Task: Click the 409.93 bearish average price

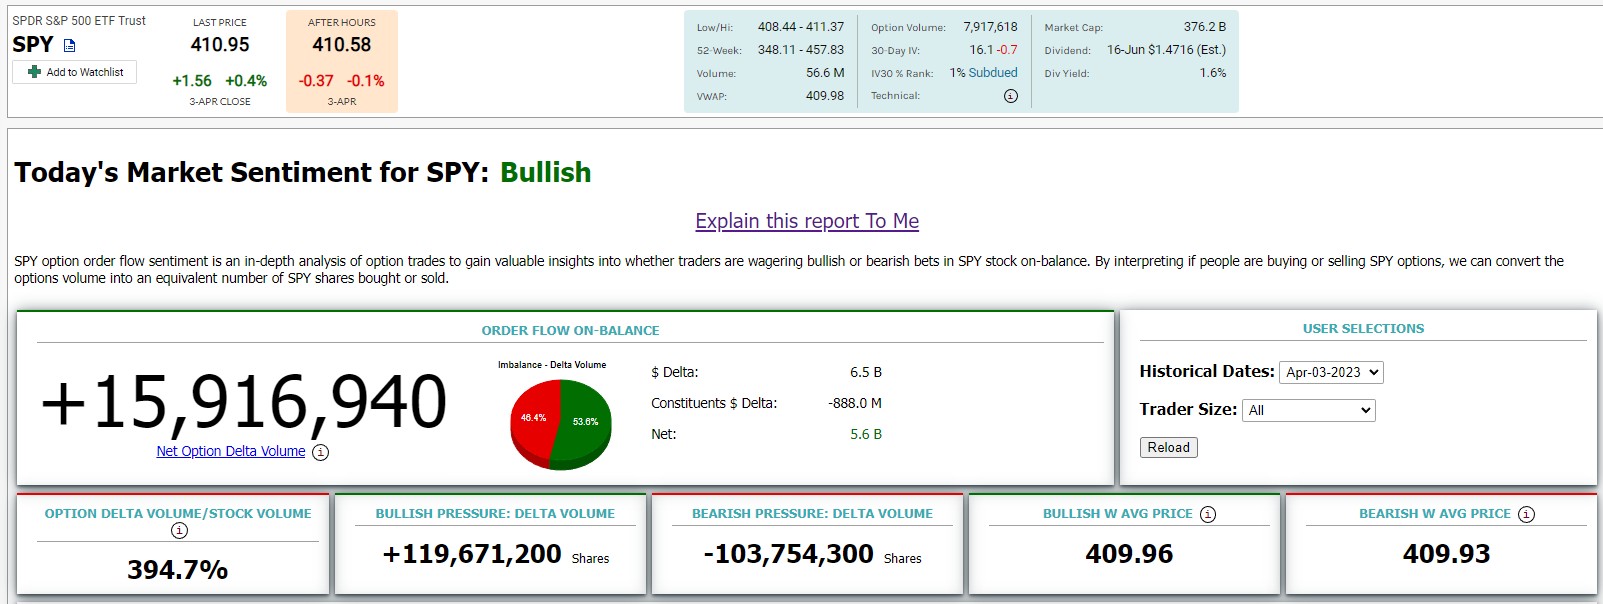Action: click(1447, 554)
